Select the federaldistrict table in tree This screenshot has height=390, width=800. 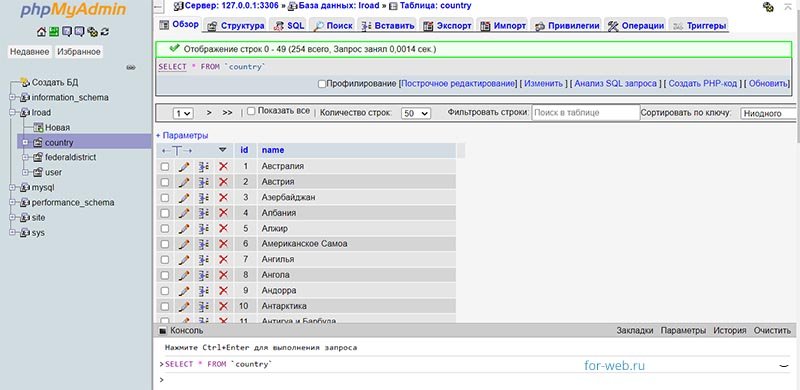coord(70,157)
